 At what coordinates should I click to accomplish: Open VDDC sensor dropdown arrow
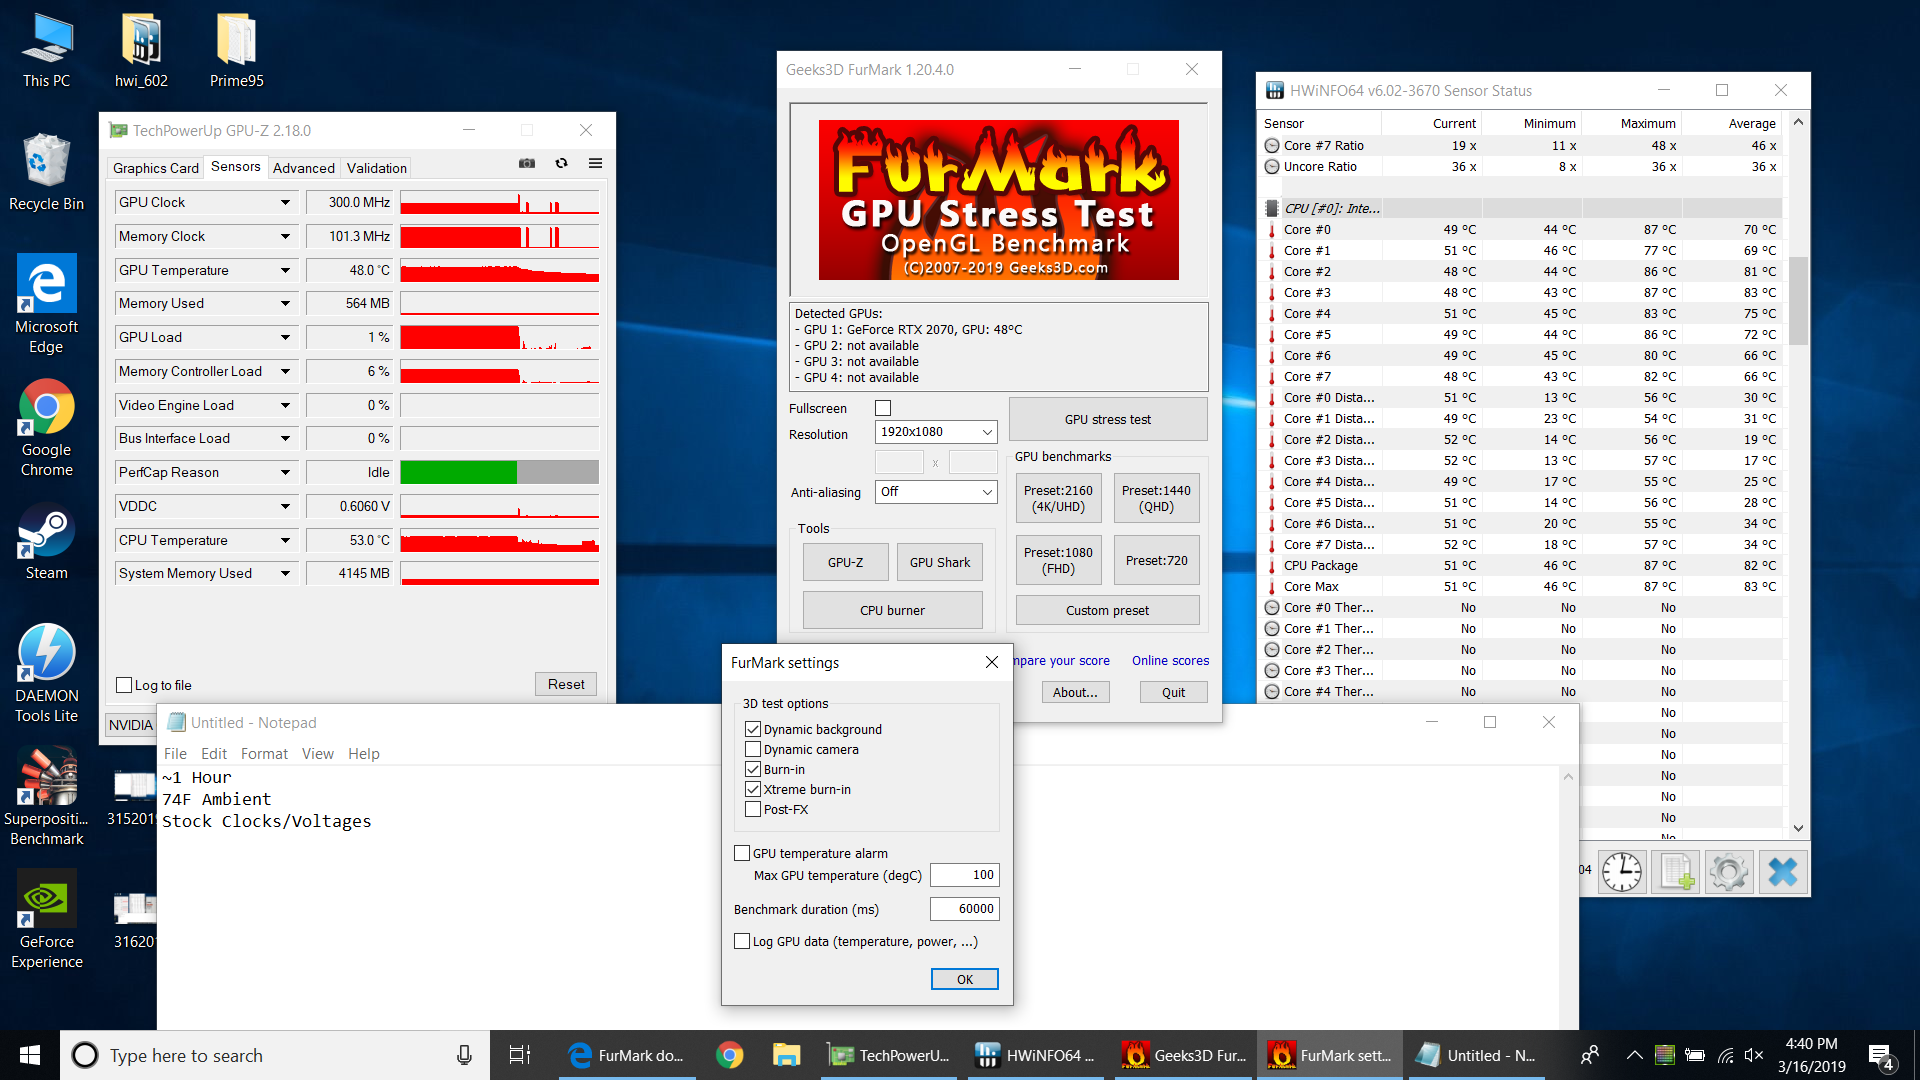285,507
